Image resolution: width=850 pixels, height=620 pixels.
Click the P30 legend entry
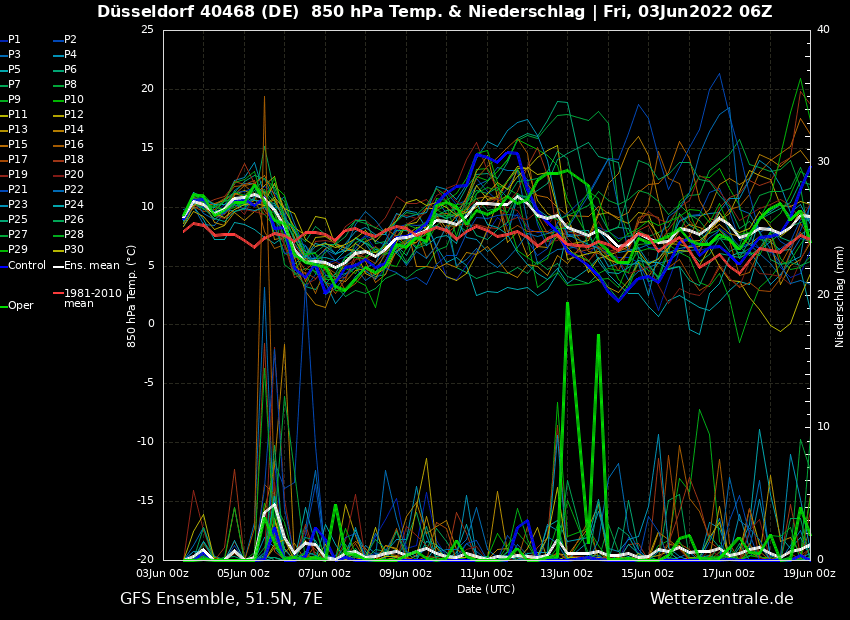tap(74, 250)
